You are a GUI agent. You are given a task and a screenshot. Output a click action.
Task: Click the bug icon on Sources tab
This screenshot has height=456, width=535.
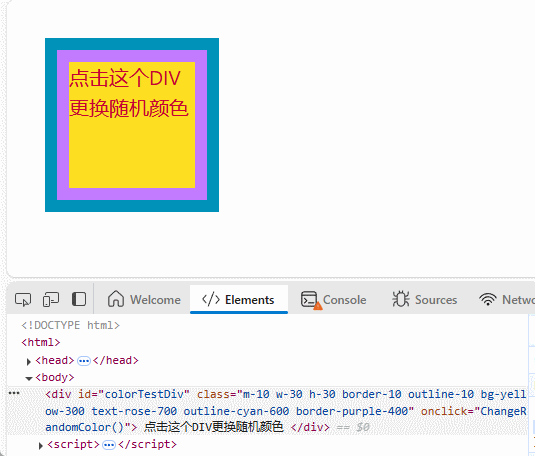401,299
